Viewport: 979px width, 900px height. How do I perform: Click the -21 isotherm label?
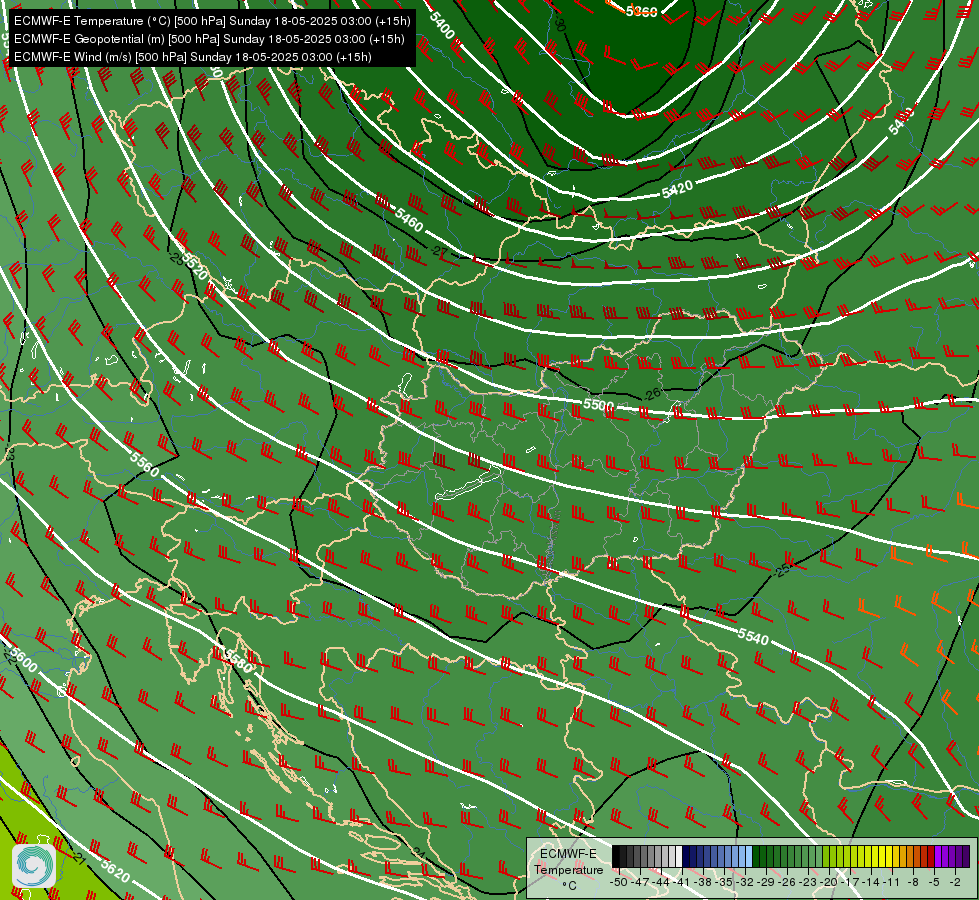pos(78,858)
